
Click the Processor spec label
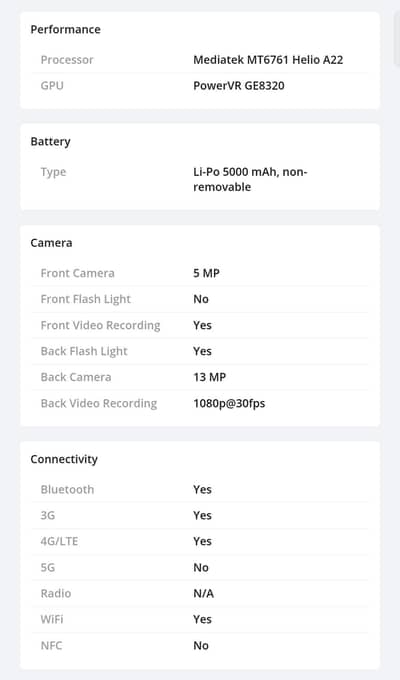[67, 60]
